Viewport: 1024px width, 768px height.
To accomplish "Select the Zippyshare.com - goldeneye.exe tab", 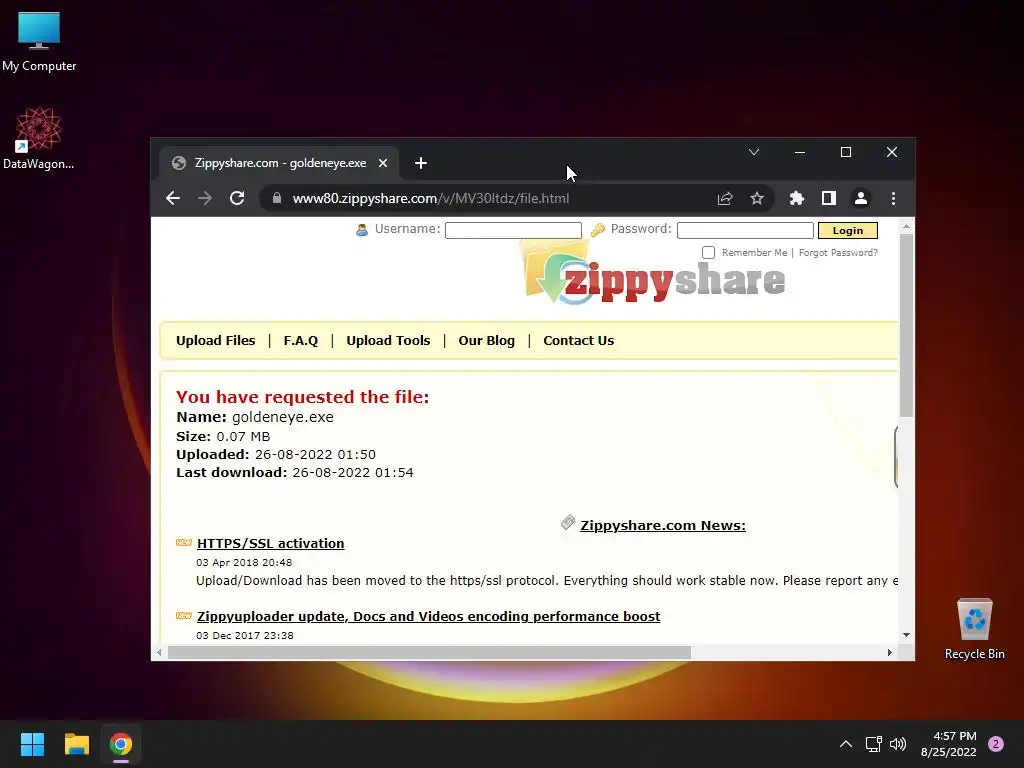I will 280,163.
